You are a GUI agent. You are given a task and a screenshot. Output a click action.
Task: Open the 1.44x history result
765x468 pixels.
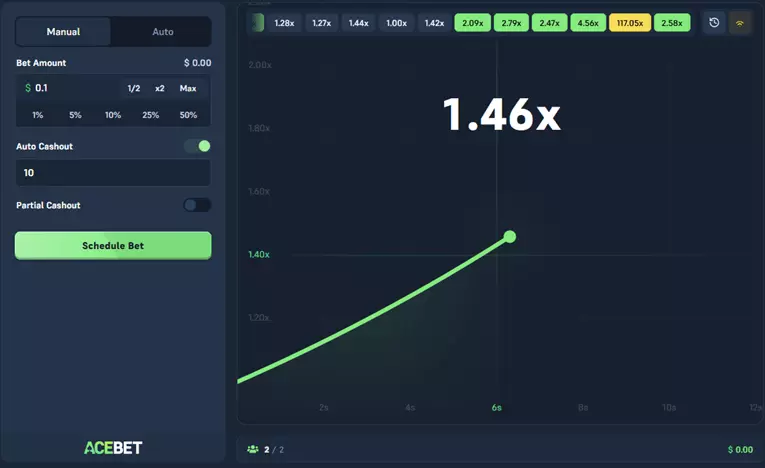click(359, 23)
